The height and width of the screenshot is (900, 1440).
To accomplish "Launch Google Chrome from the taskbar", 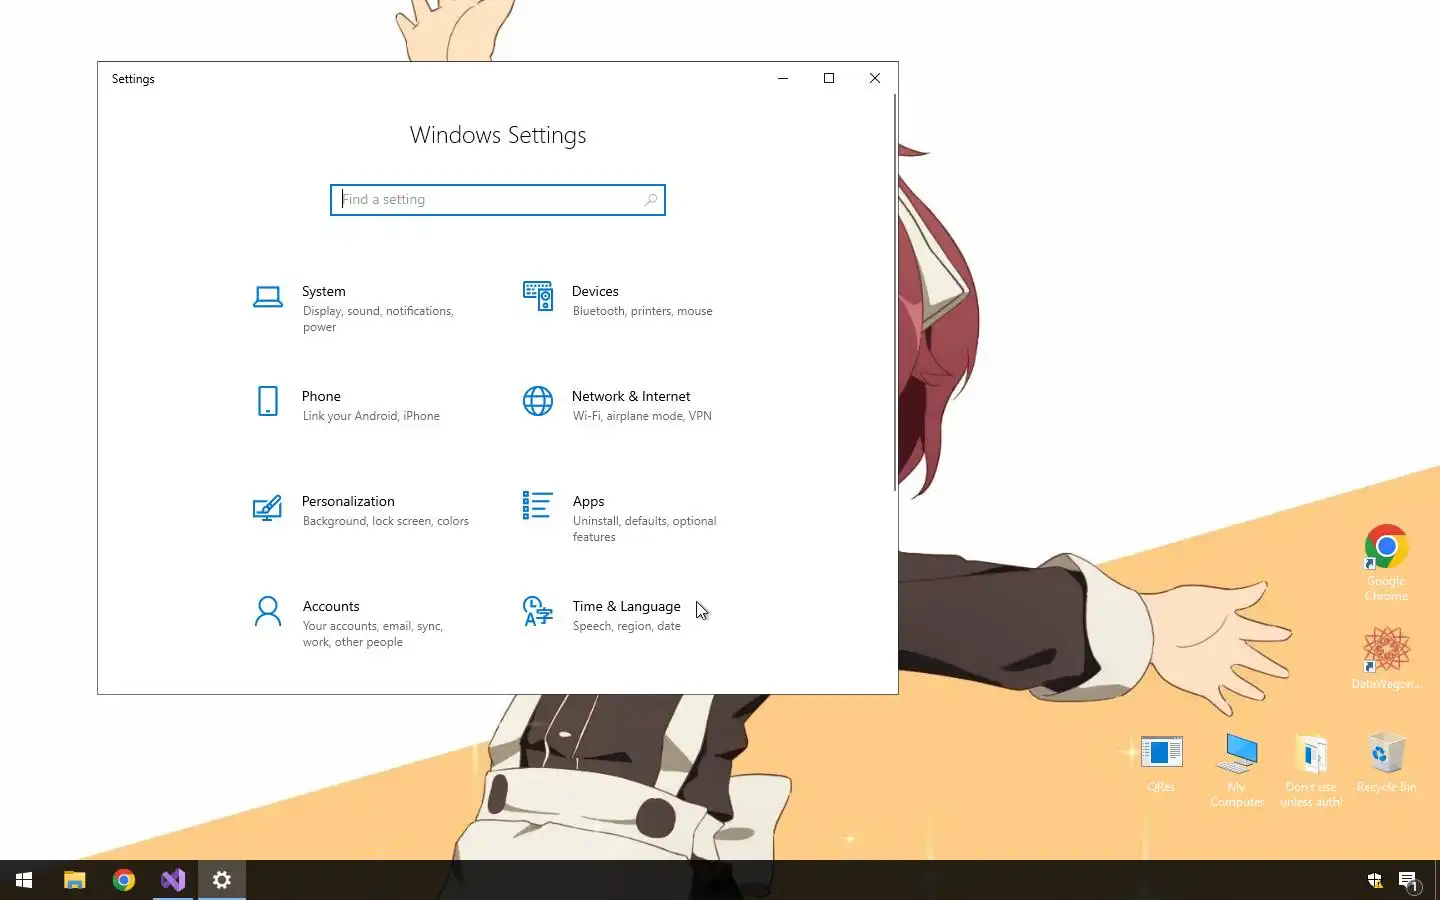I will 124,880.
